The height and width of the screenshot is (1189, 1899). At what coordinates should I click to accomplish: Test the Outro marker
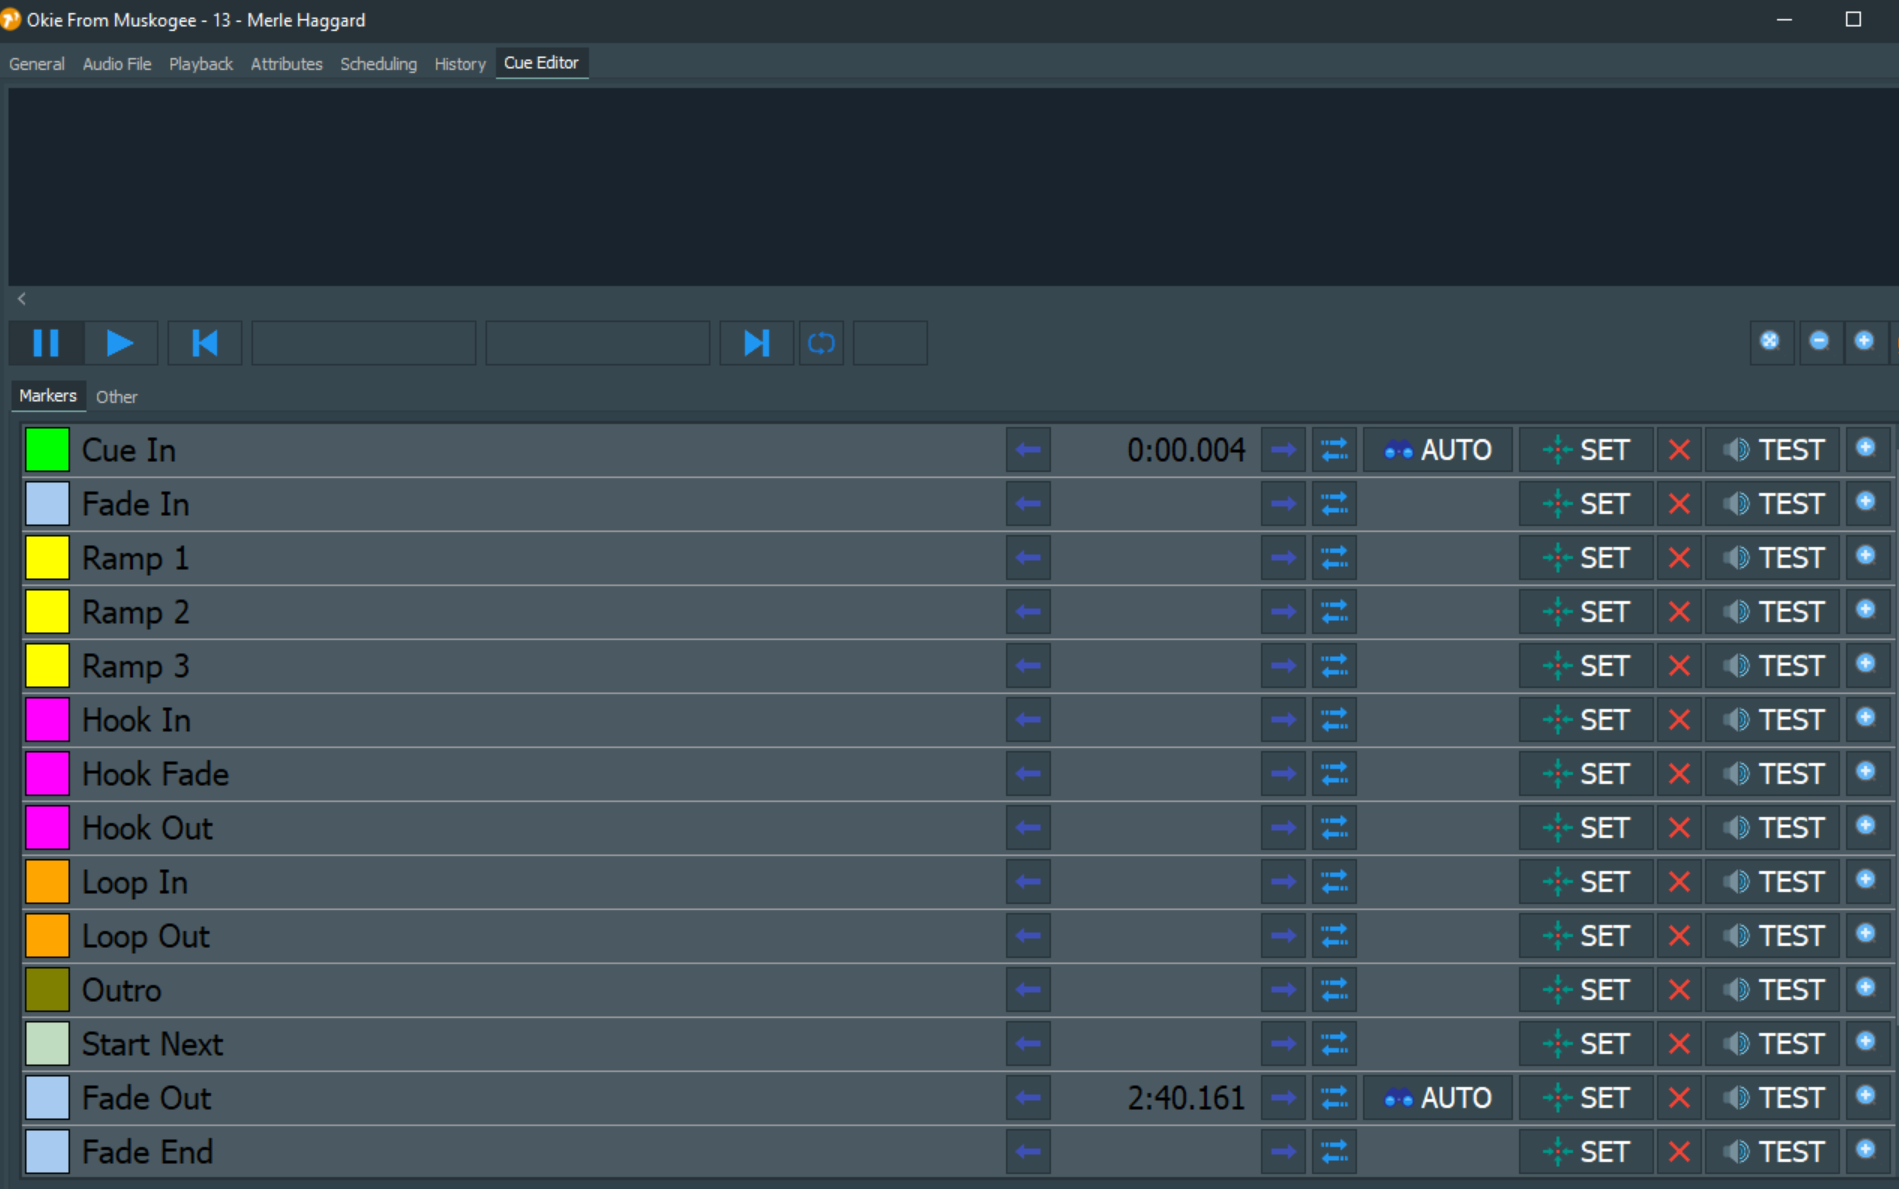pyautogui.click(x=1773, y=991)
